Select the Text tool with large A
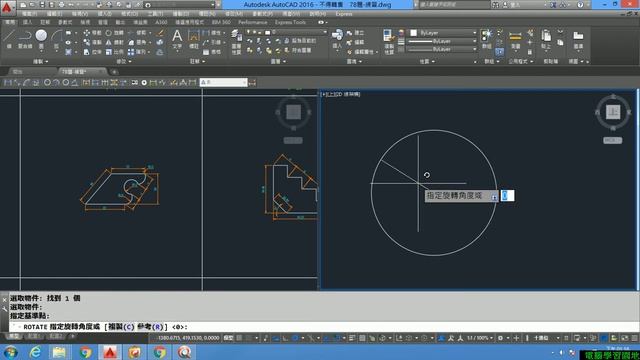The width and height of the screenshot is (640, 360). [177, 39]
